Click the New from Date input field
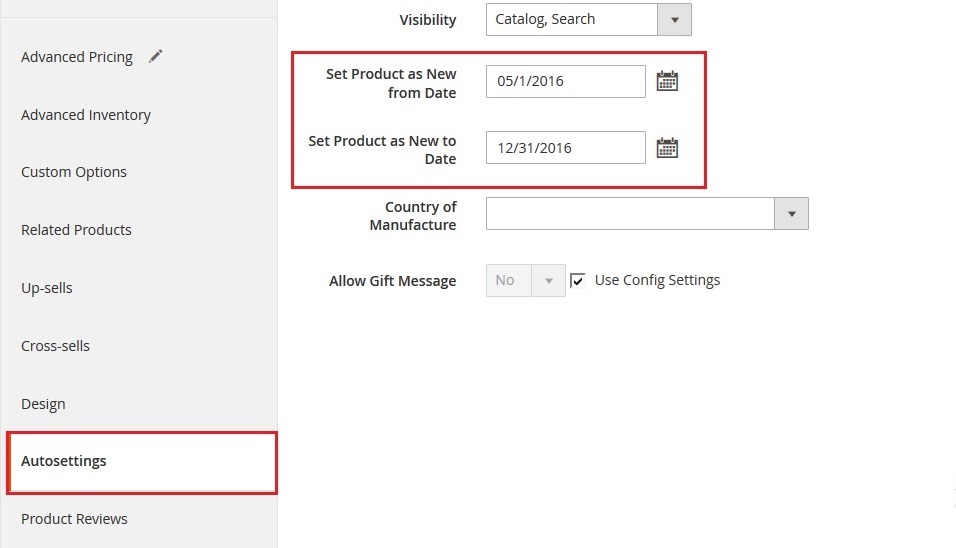 565,82
